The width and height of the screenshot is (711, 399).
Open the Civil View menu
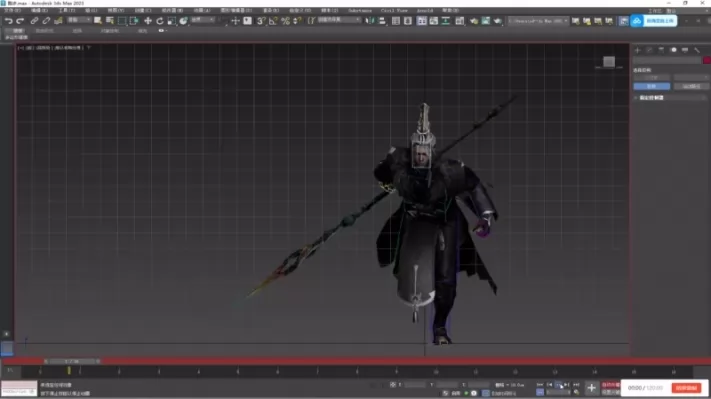(394, 10)
